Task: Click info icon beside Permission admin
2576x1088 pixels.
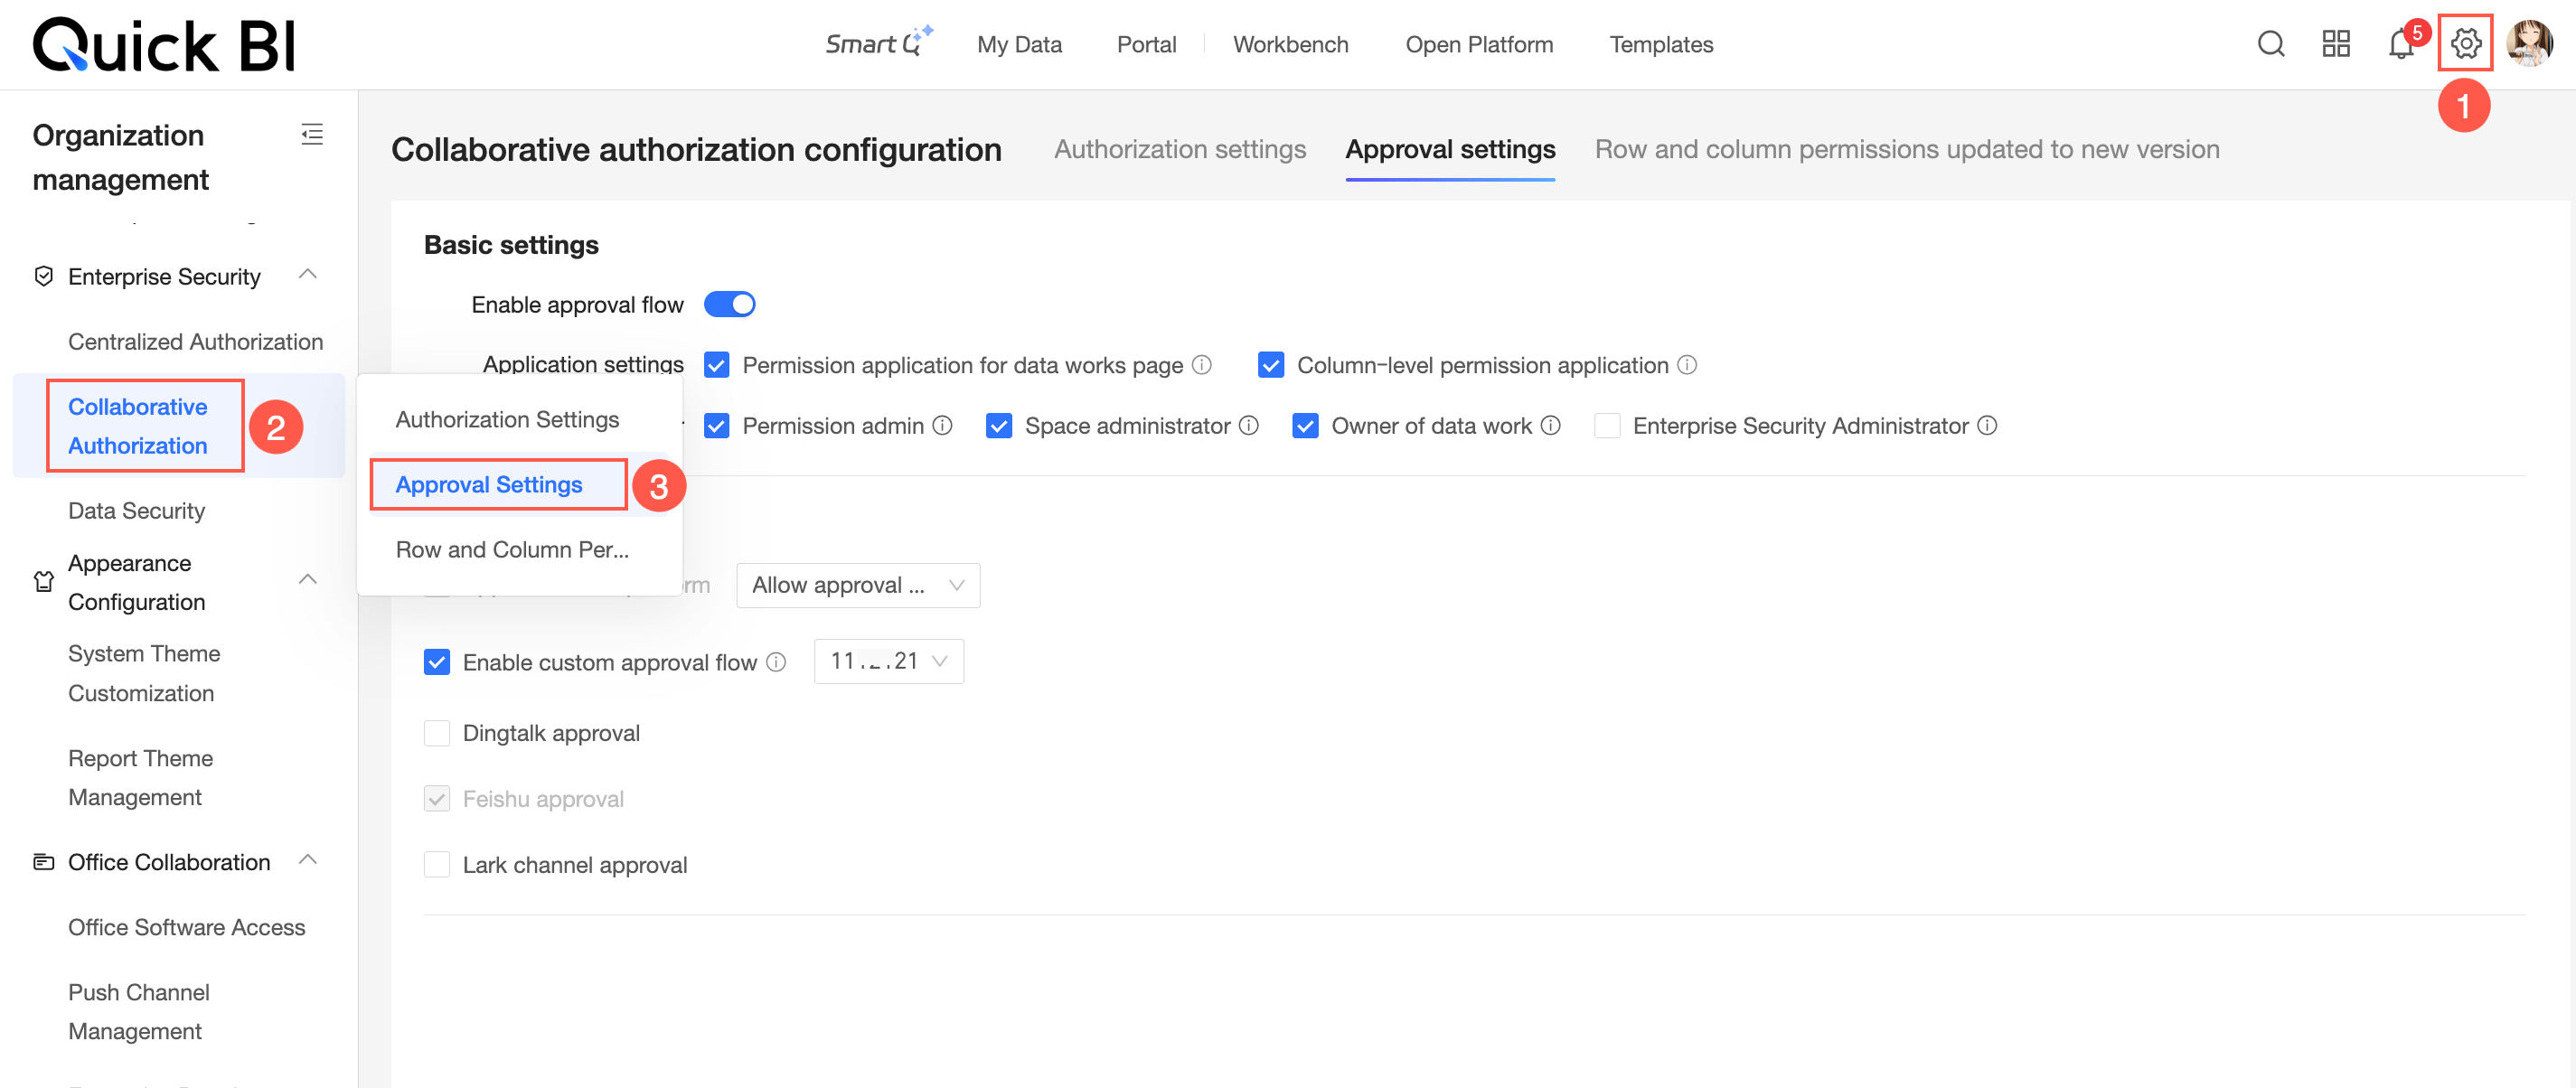Action: coord(942,426)
